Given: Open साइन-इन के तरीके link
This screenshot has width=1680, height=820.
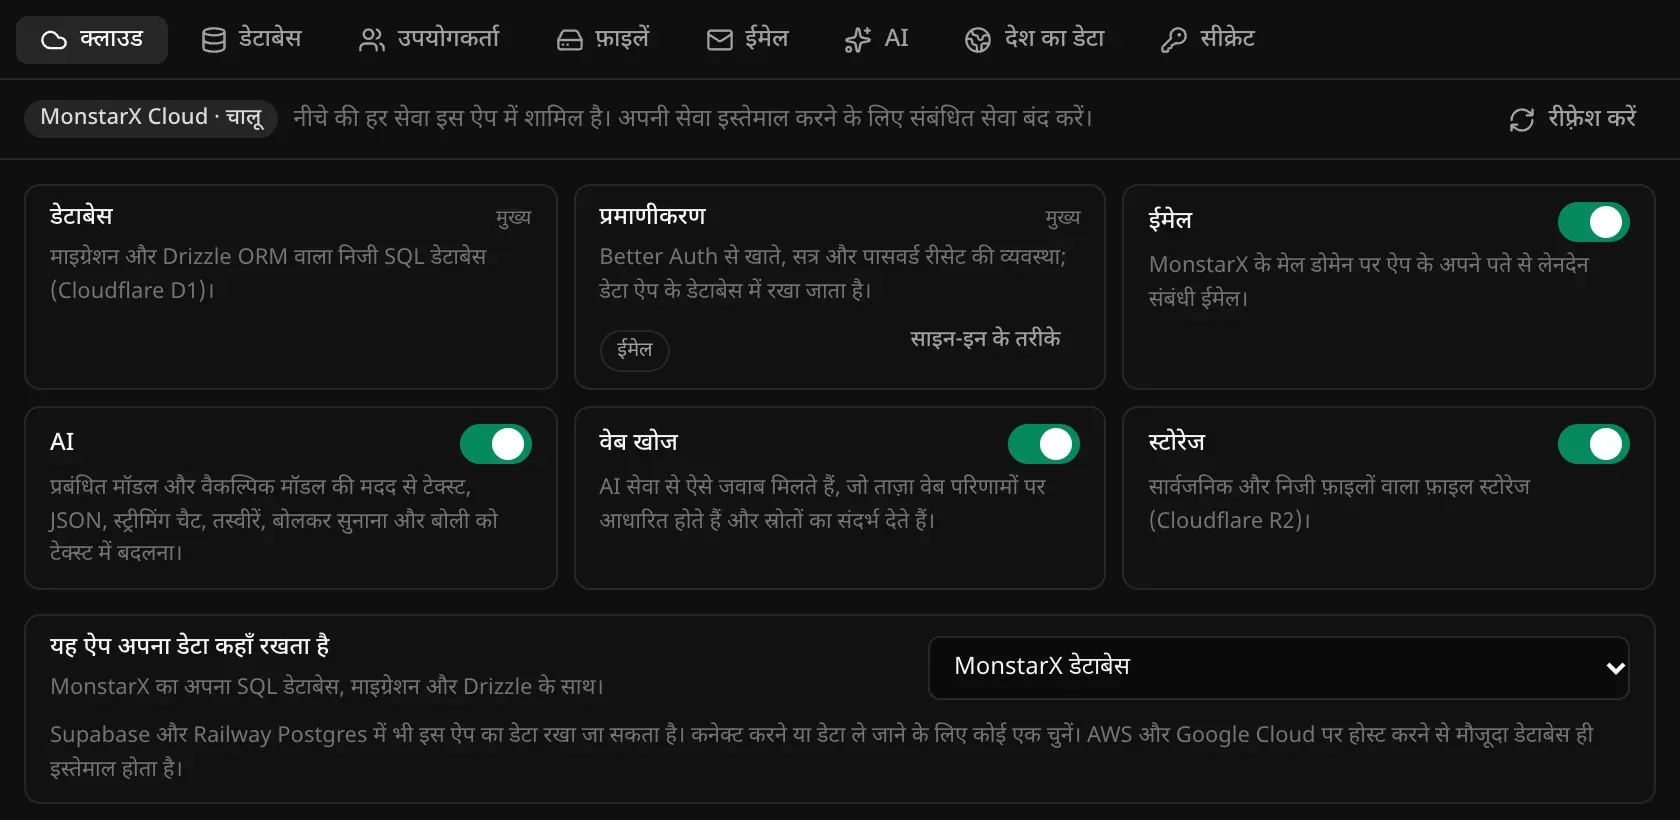Looking at the screenshot, I should [985, 338].
